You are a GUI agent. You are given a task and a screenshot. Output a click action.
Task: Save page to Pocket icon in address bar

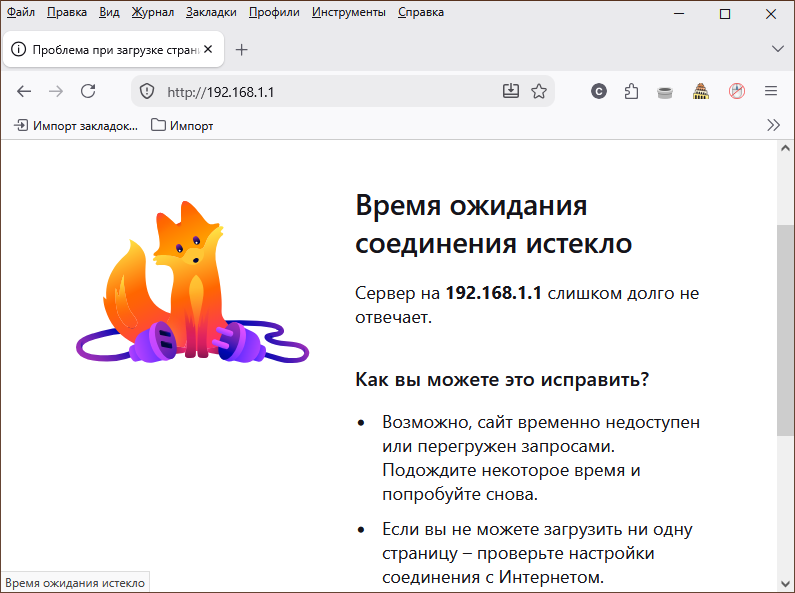(511, 91)
